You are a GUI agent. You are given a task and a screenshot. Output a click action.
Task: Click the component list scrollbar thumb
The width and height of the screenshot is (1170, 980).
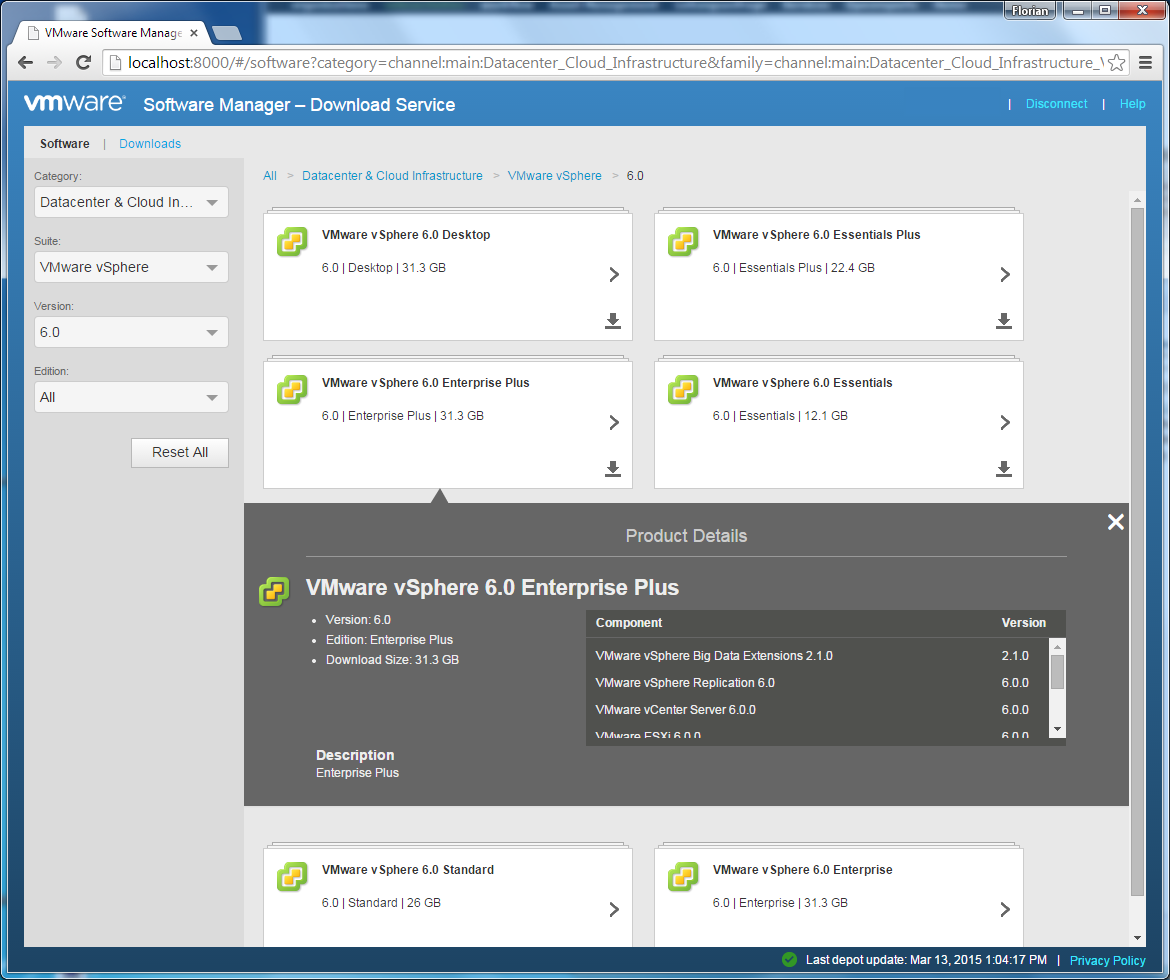point(1057,672)
